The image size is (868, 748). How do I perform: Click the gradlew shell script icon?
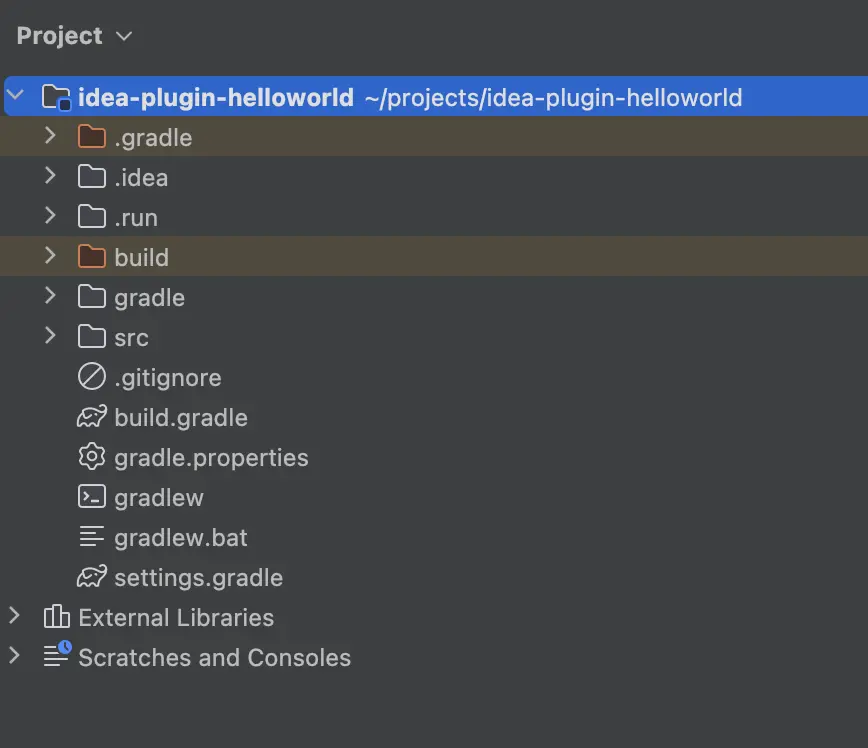click(91, 497)
